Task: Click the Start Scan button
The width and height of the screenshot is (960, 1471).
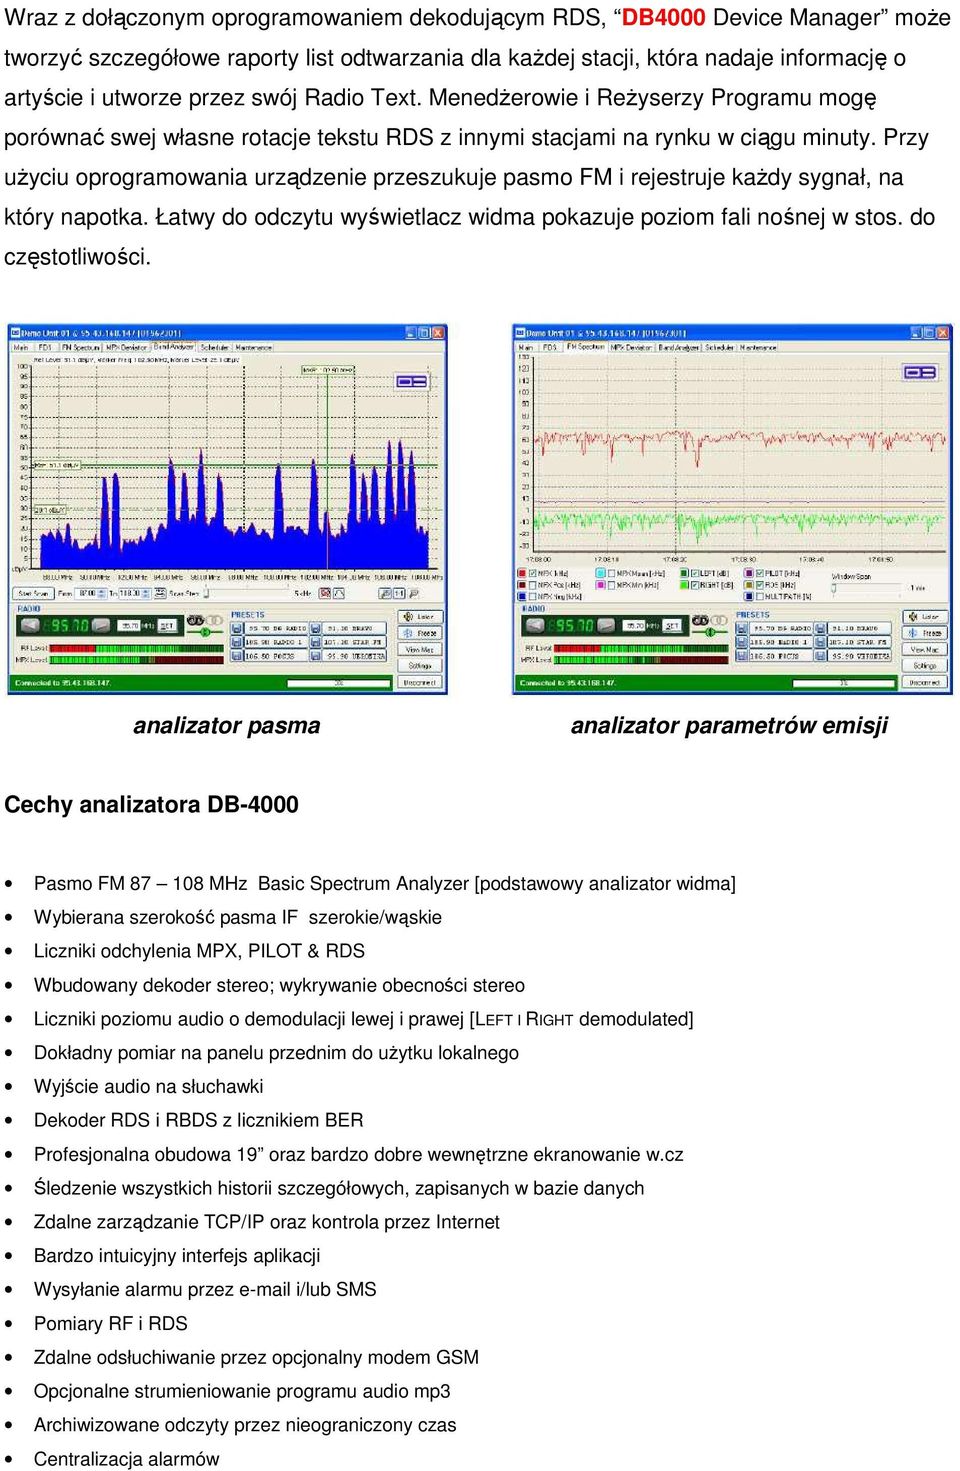Action: click(x=33, y=594)
